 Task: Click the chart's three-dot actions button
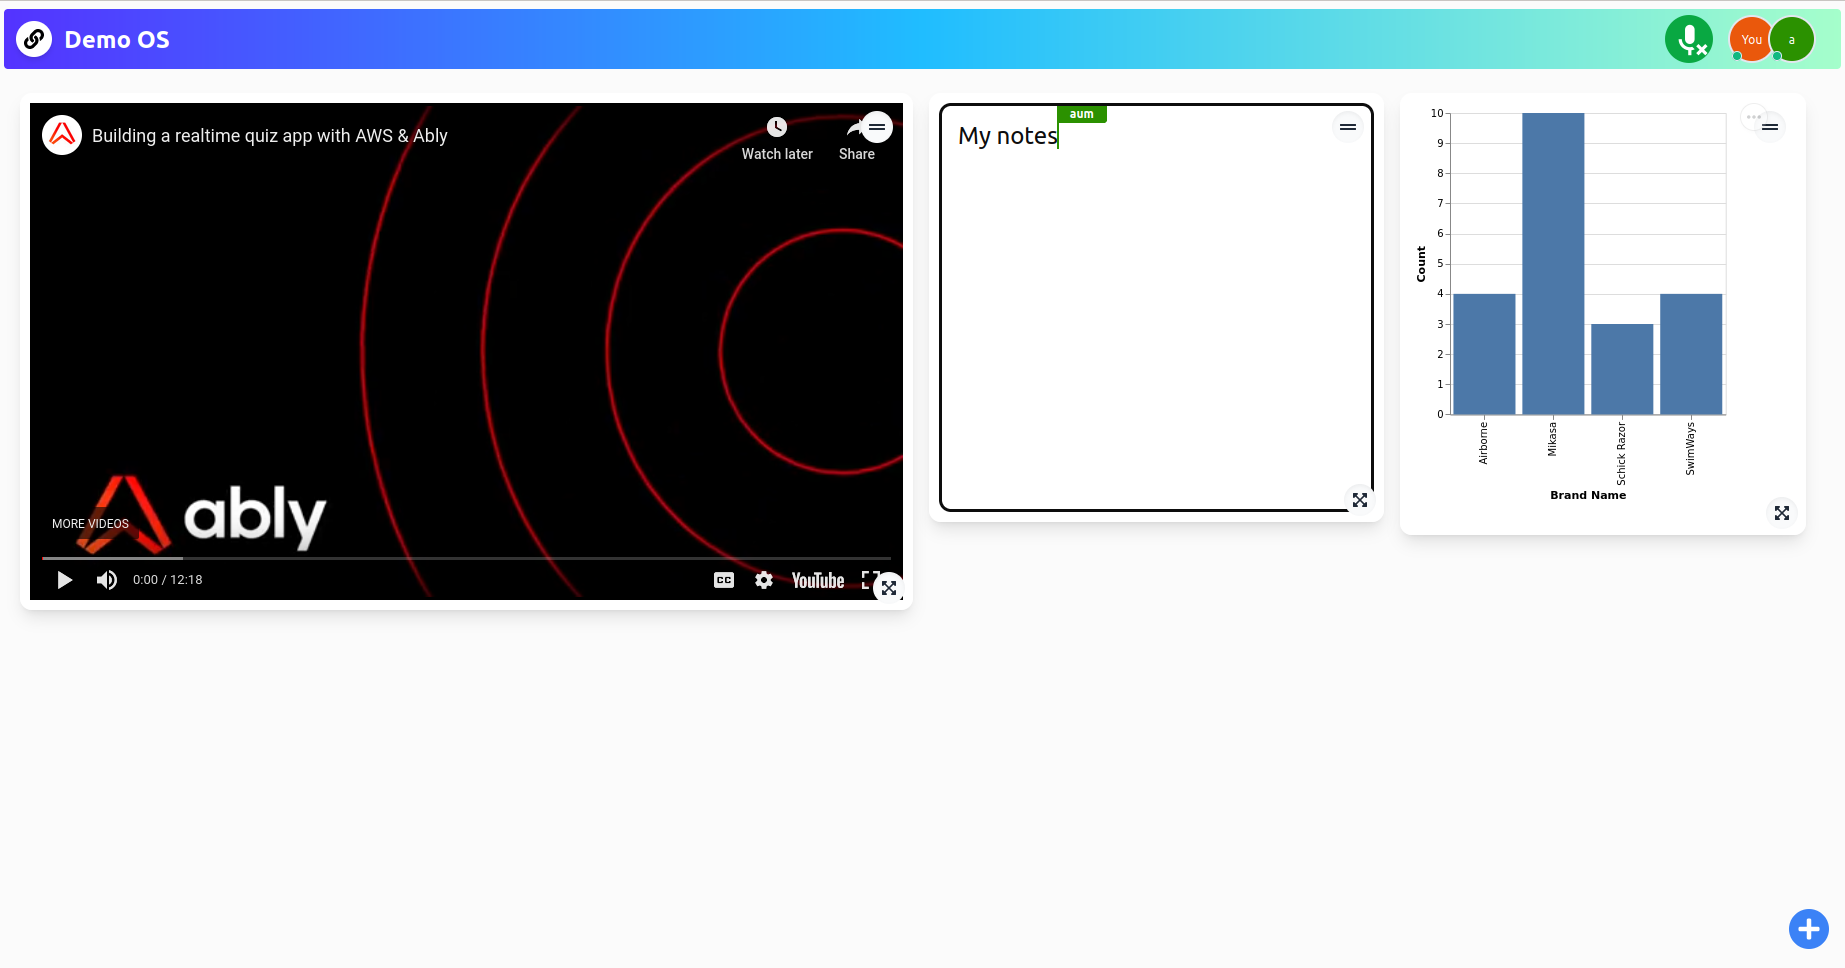click(1753, 117)
